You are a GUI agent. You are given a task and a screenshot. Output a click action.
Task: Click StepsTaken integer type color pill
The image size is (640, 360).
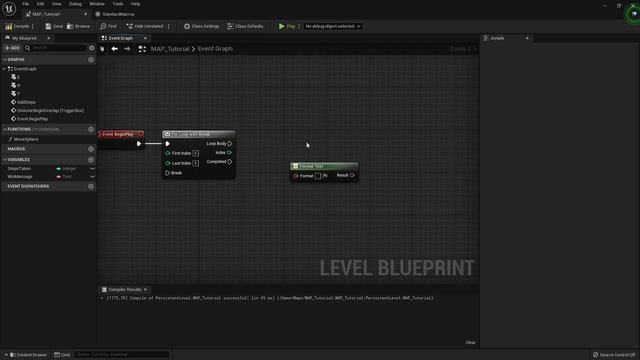58,169
